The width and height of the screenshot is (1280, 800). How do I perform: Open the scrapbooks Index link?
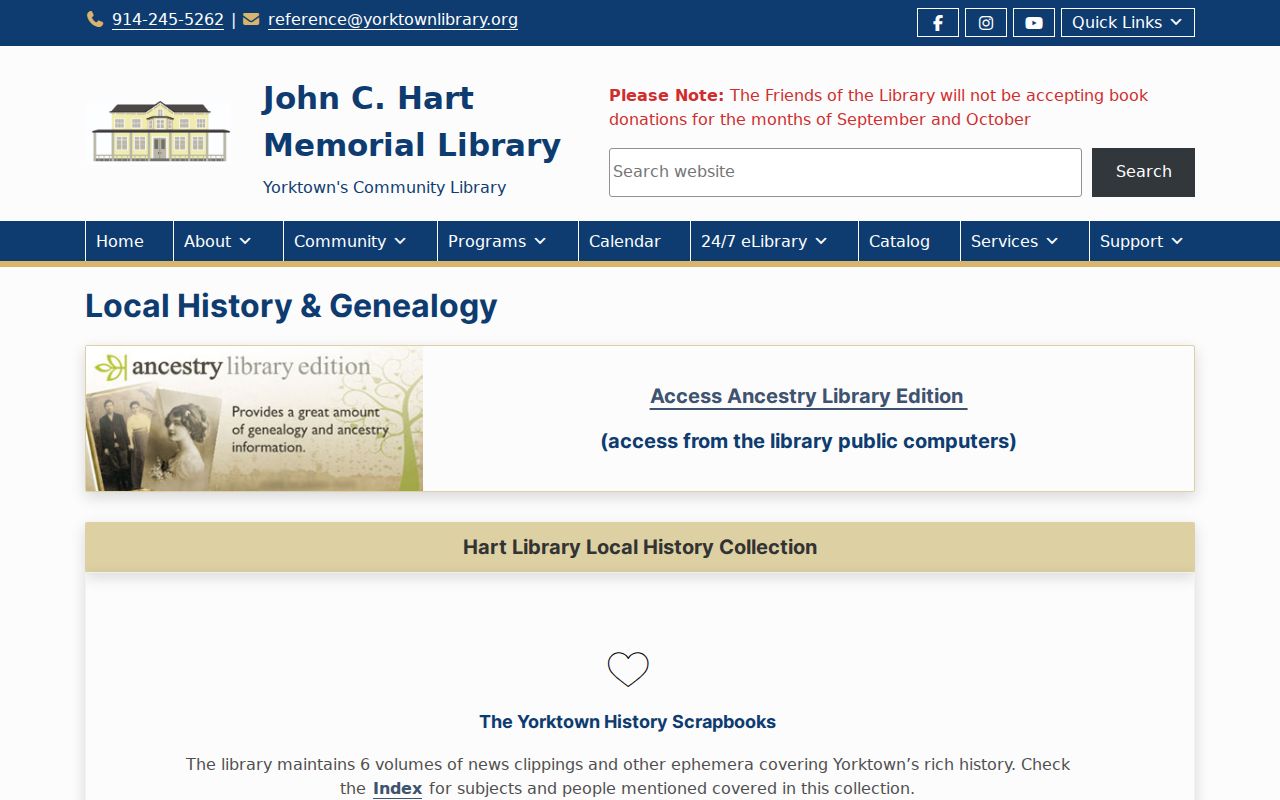(397, 788)
